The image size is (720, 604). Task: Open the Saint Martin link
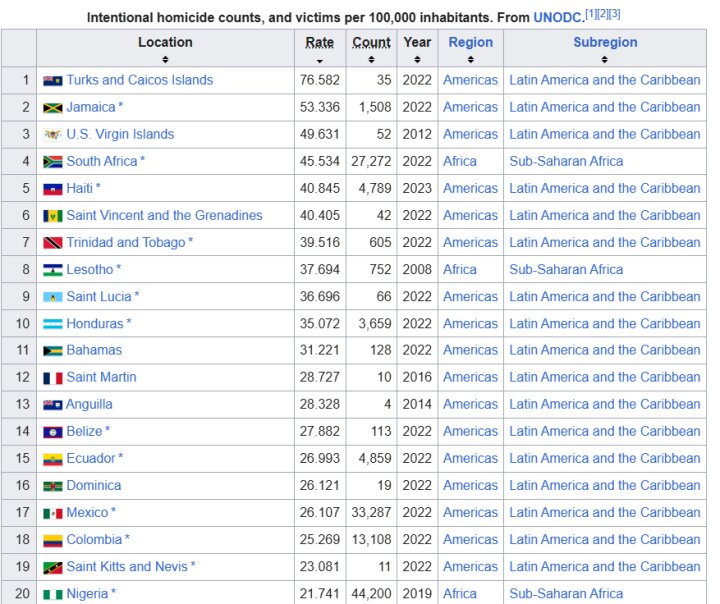[x=101, y=378]
